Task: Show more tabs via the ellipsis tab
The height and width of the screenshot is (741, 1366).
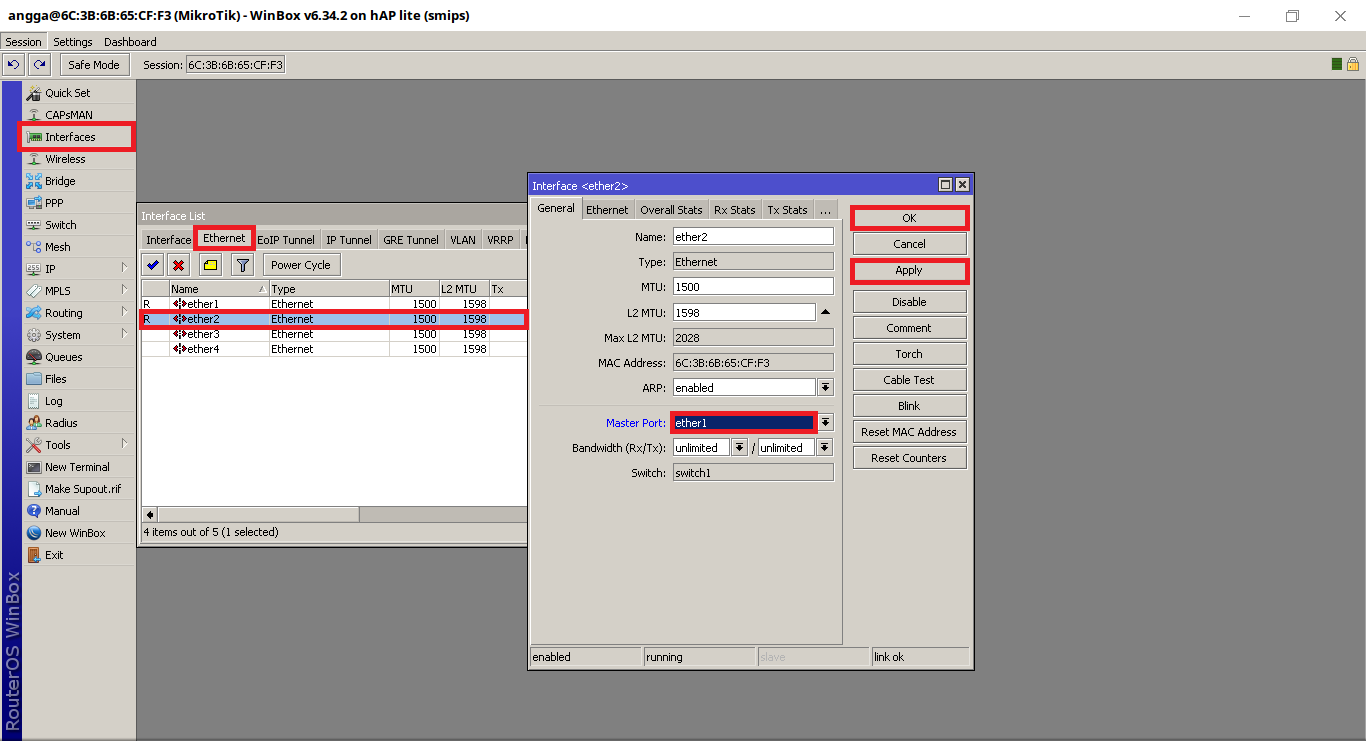Action: tap(825, 210)
